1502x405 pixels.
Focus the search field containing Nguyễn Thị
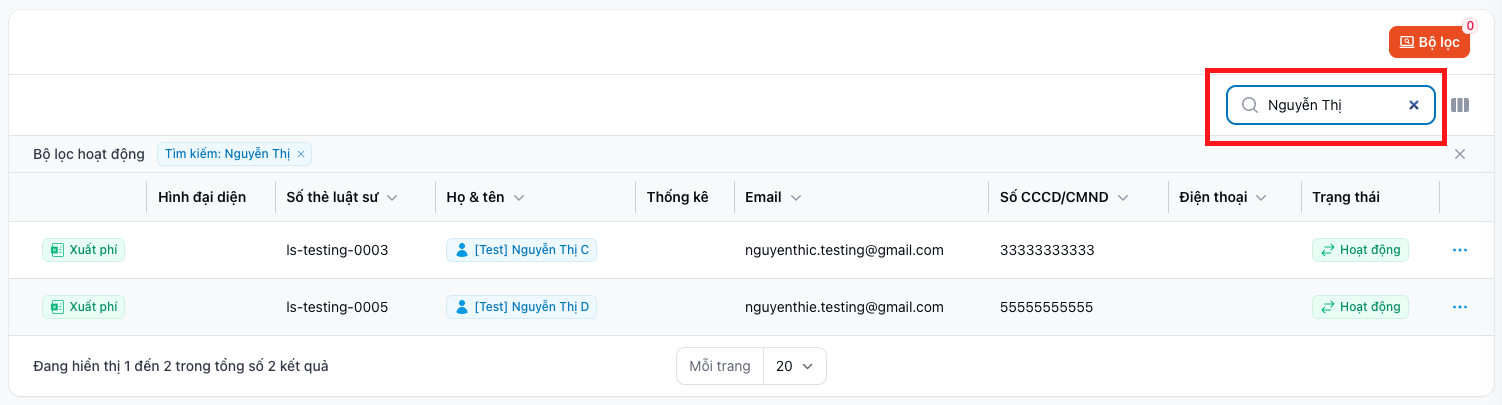point(1330,105)
